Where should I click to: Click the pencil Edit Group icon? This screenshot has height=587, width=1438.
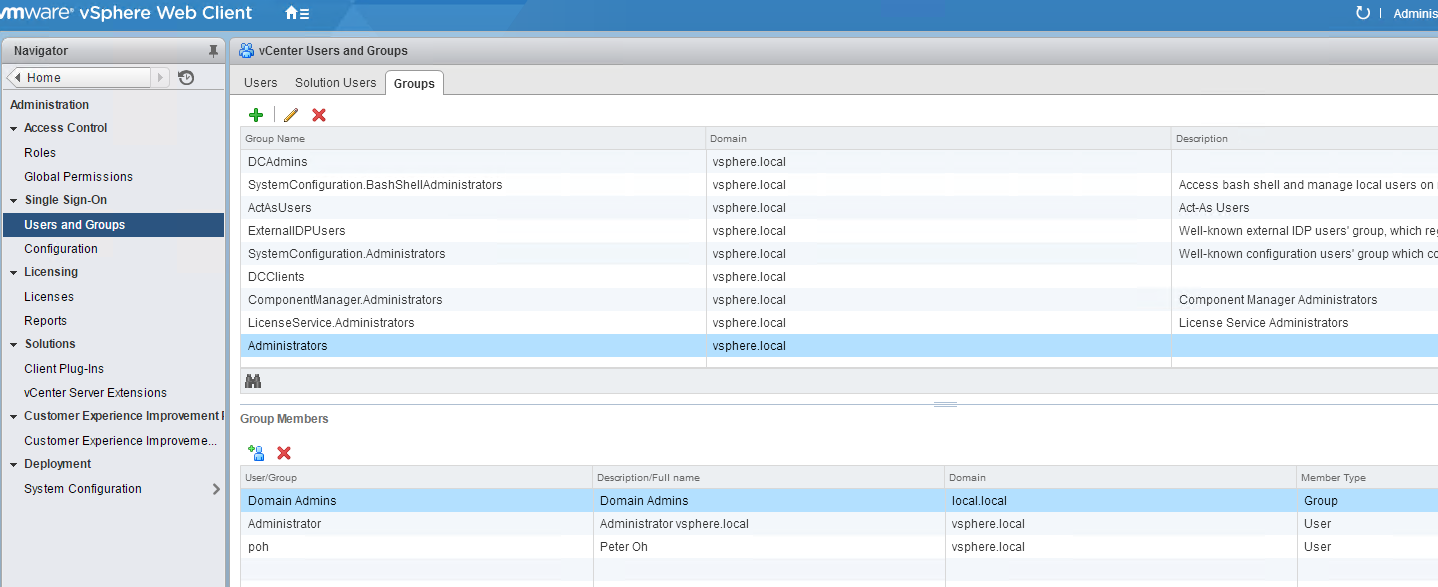291,115
